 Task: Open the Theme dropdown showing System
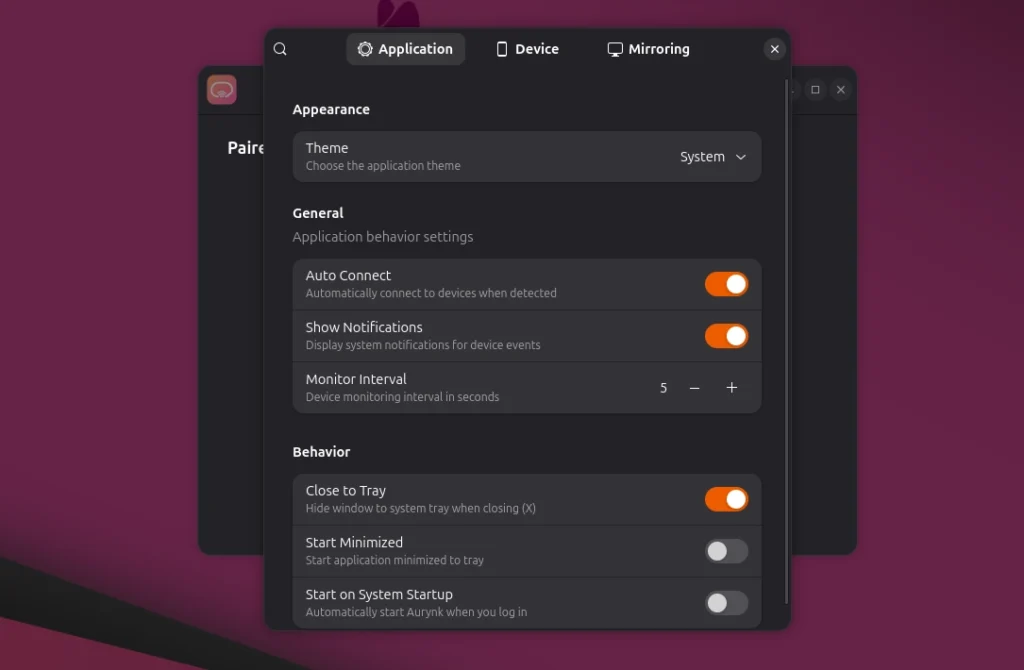(x=713, y=157)
